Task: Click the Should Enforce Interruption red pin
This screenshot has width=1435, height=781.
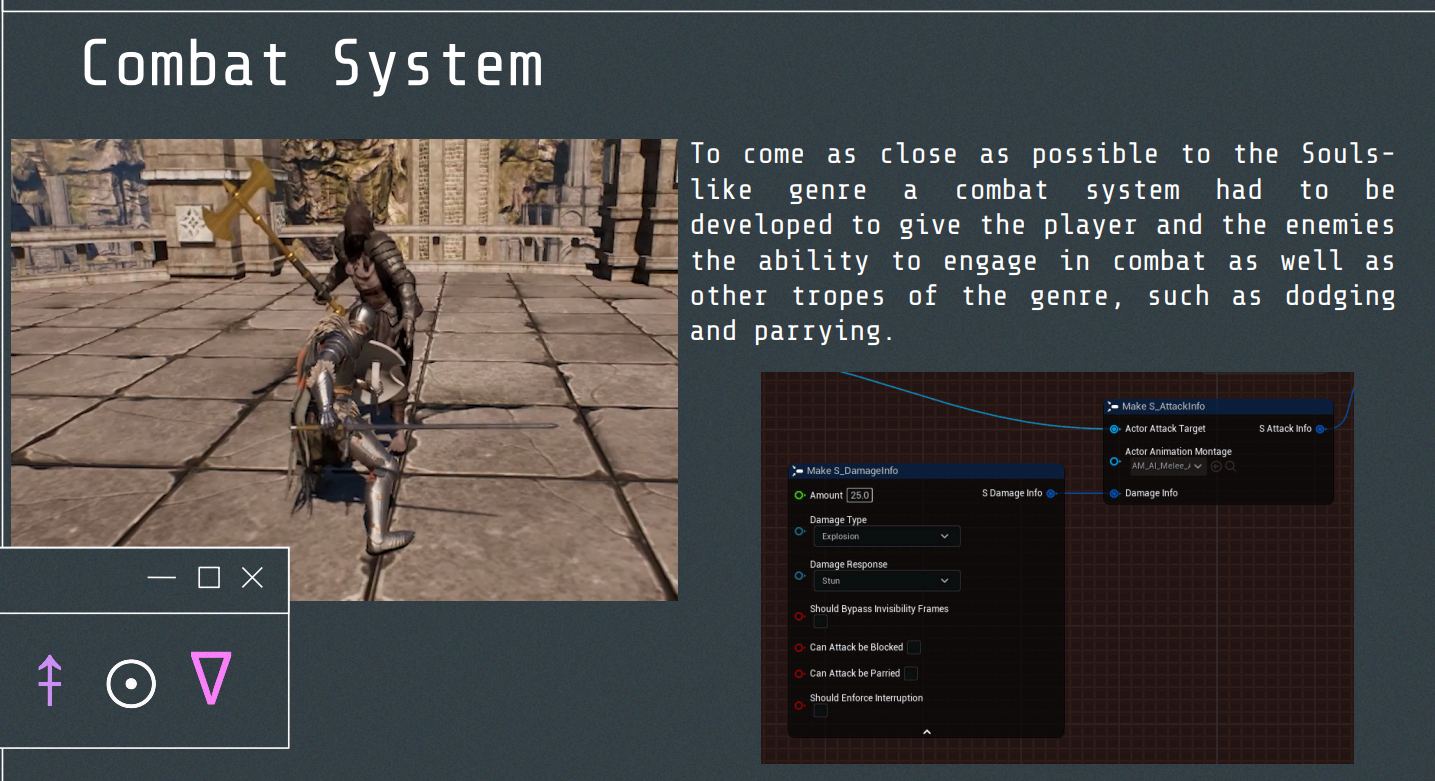Action: click(x=799, y=705)
